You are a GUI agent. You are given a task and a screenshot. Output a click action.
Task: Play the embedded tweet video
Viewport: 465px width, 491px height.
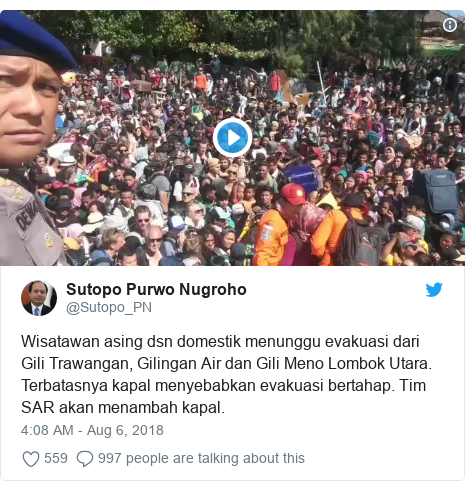click(x=232, y=138)
